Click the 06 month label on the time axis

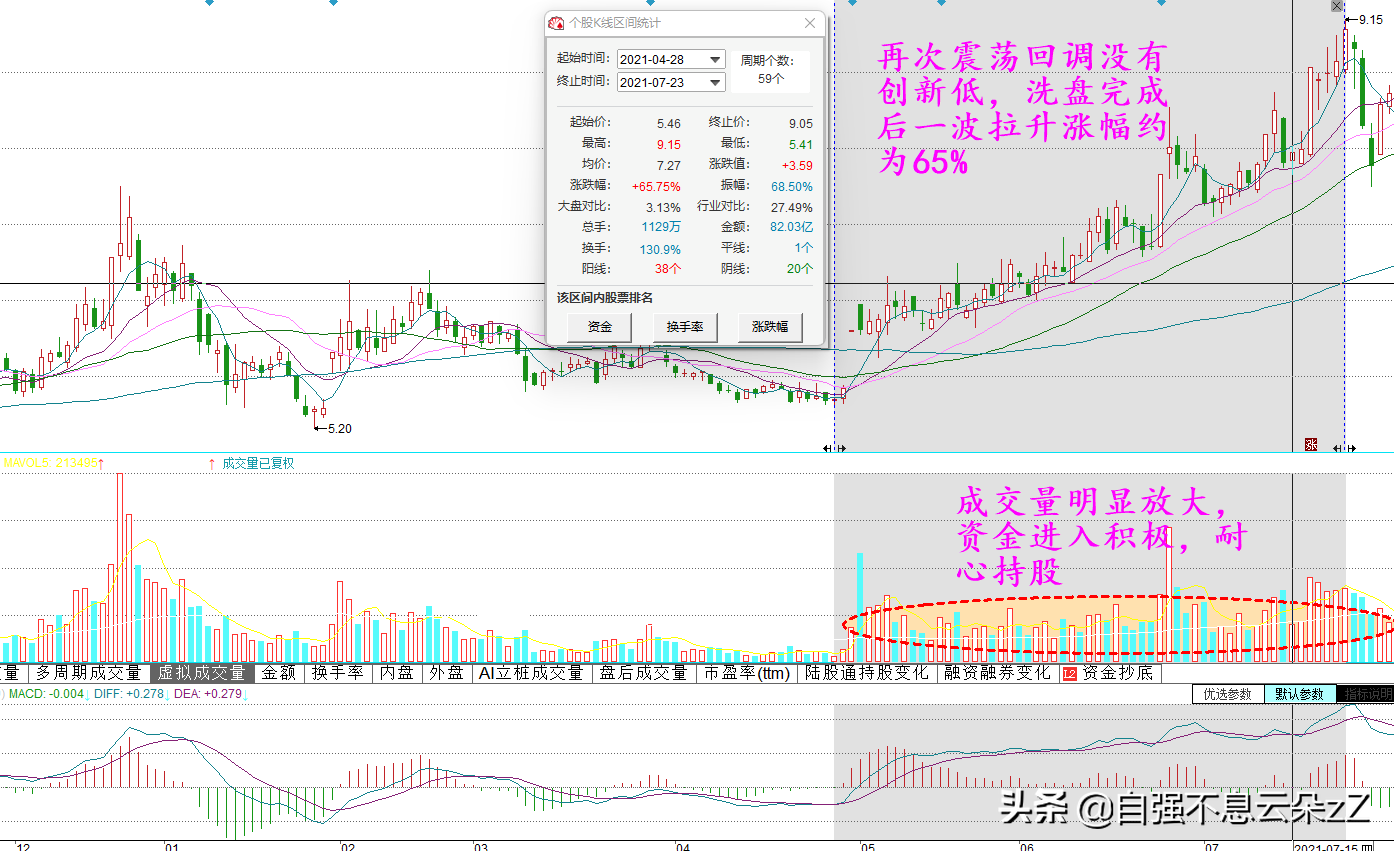[x=1027, y=846]
